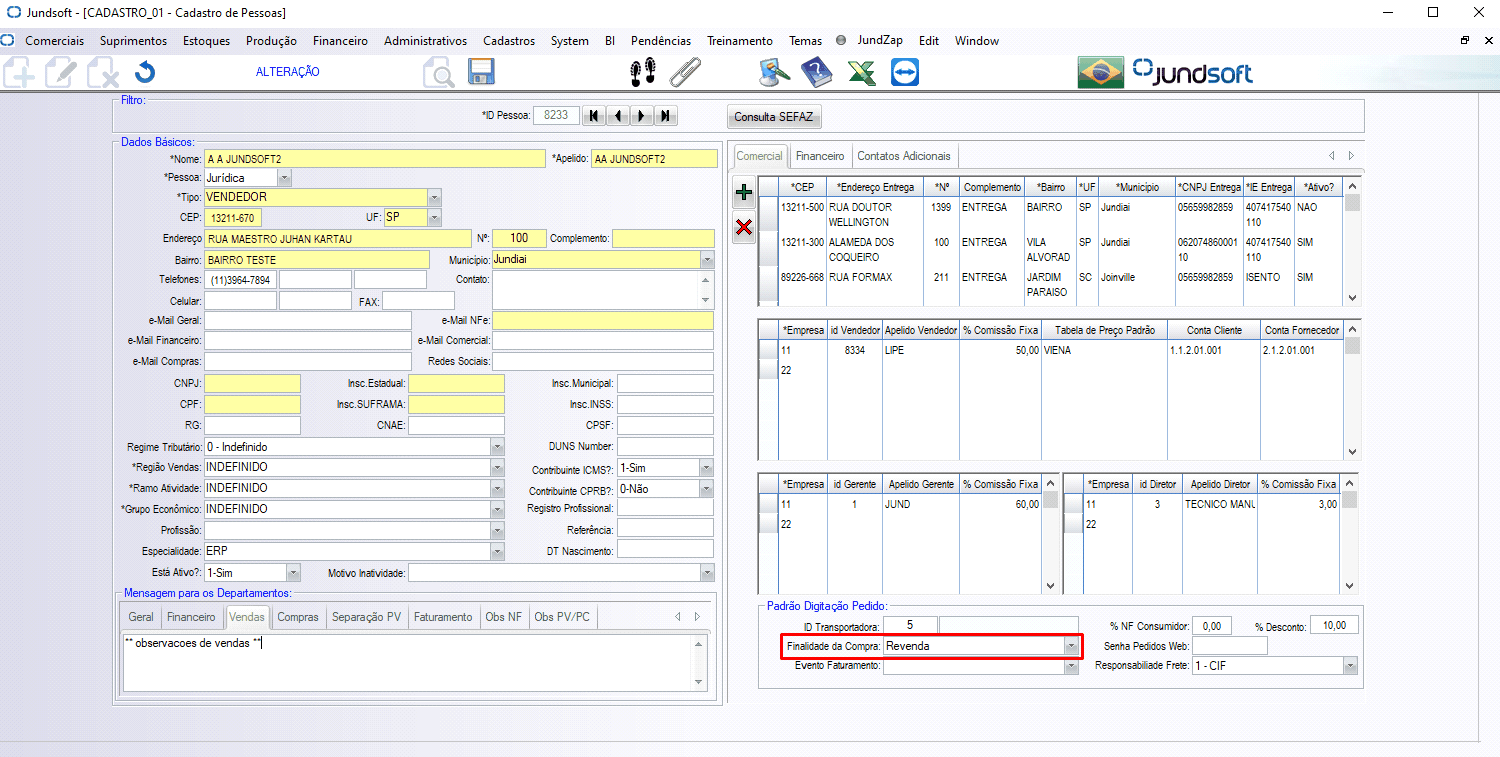Click the Brazil flag icon
1500x757 pixels.
click(1101, 72)
